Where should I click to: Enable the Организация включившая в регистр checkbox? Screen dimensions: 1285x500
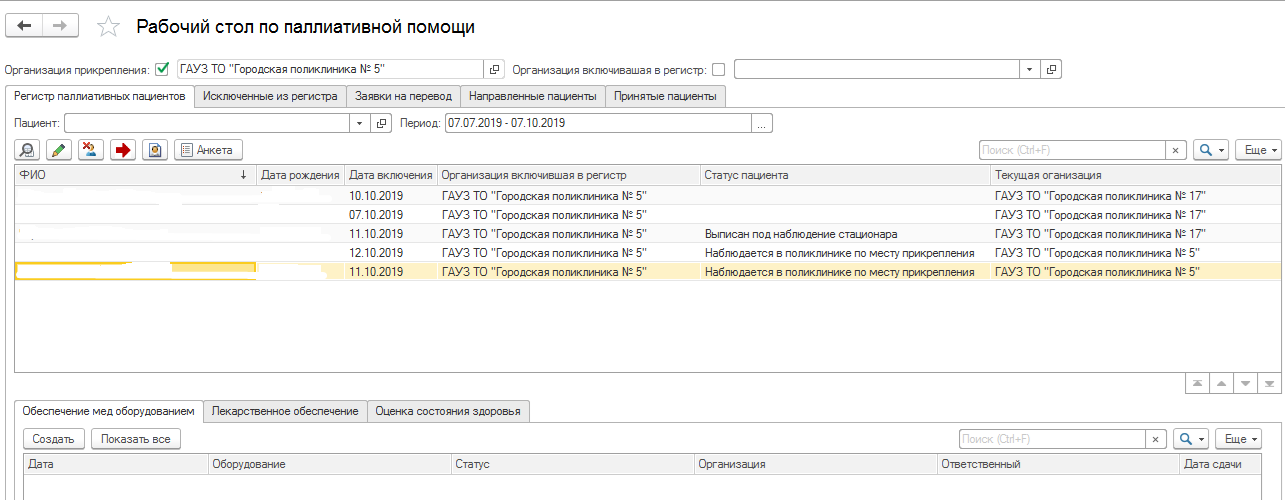[719, 70]
